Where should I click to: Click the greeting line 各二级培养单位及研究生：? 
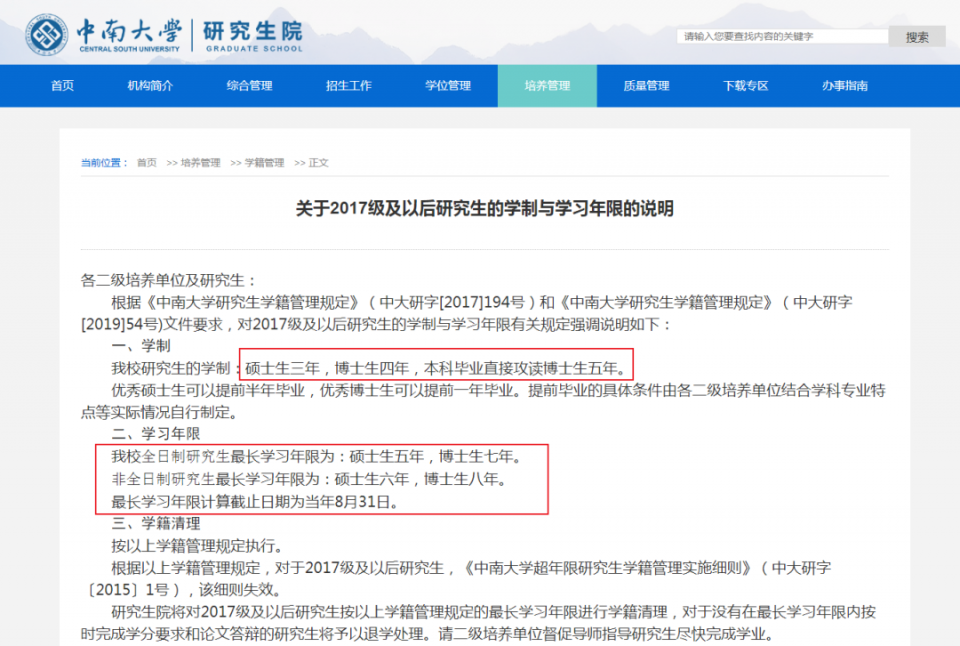(x=168, y=280)
